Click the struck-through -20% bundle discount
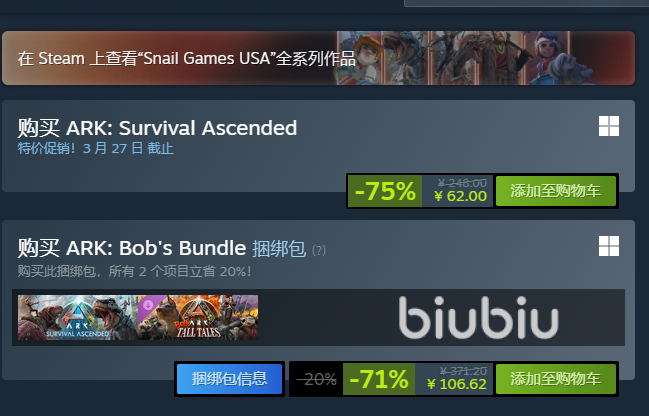 tap(317, 379)
